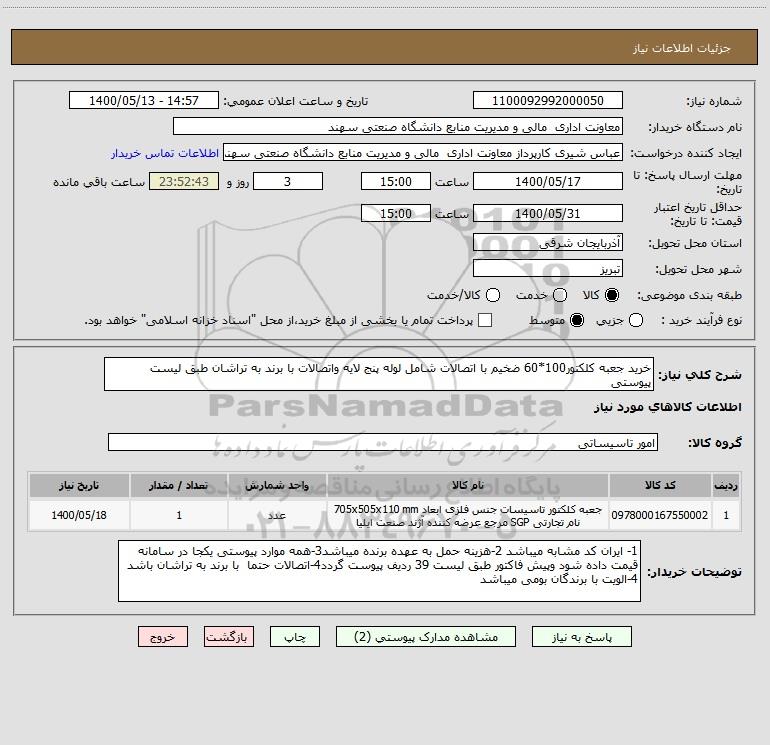Viewport: 770px width, 745px height.
Task: Click column header نام کالا
Action: 468,486
